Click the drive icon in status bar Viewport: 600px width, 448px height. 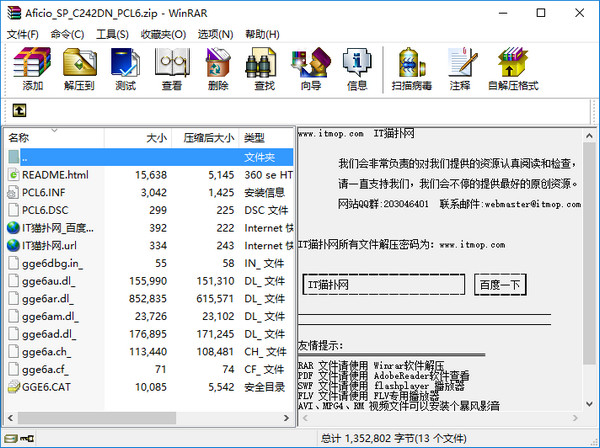pos(11,438)
